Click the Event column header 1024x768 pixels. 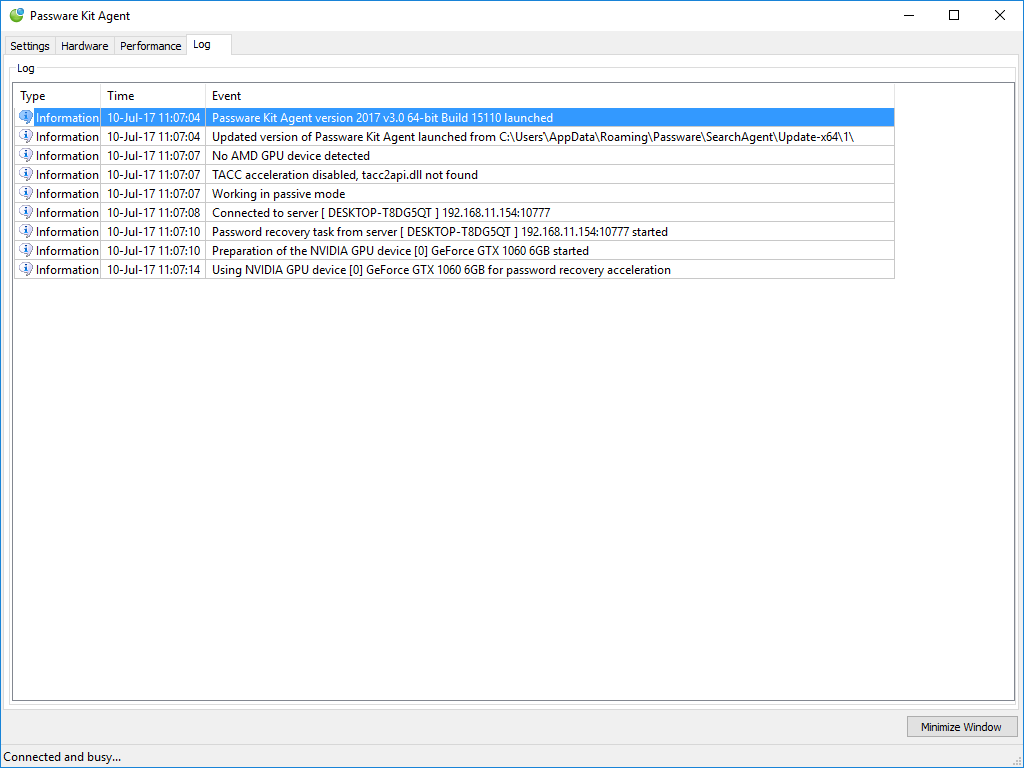(550, 96)
